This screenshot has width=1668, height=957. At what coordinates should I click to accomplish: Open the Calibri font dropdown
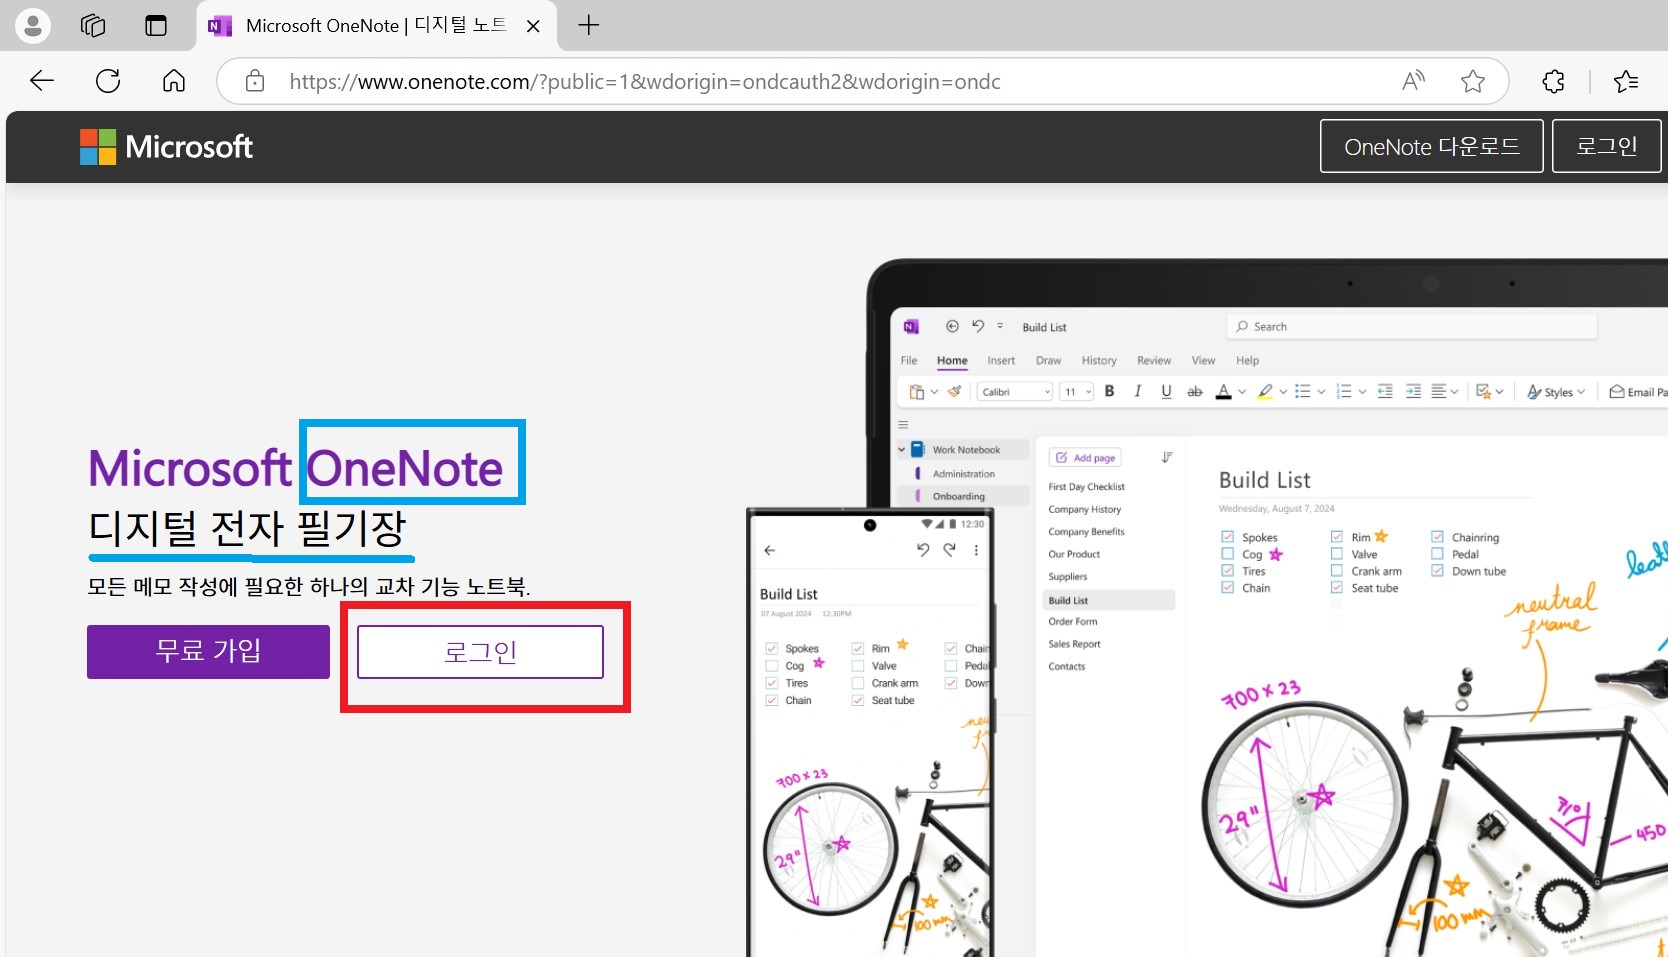[1015, 392]
